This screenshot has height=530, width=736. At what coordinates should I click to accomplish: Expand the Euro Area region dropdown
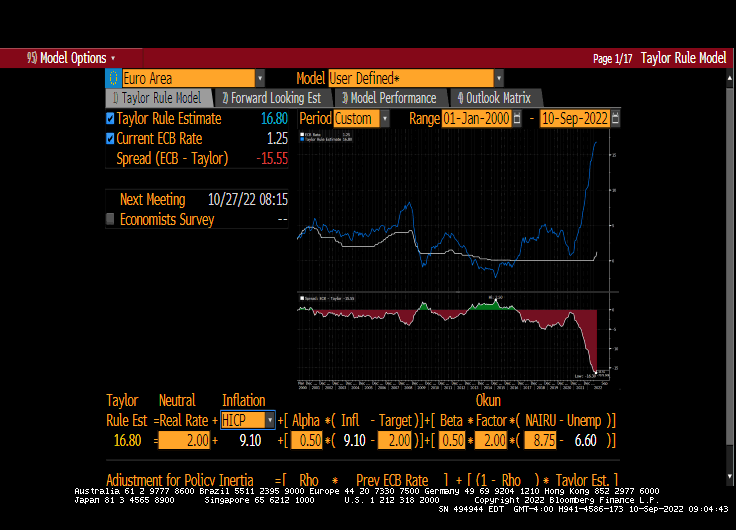(260, 78)
